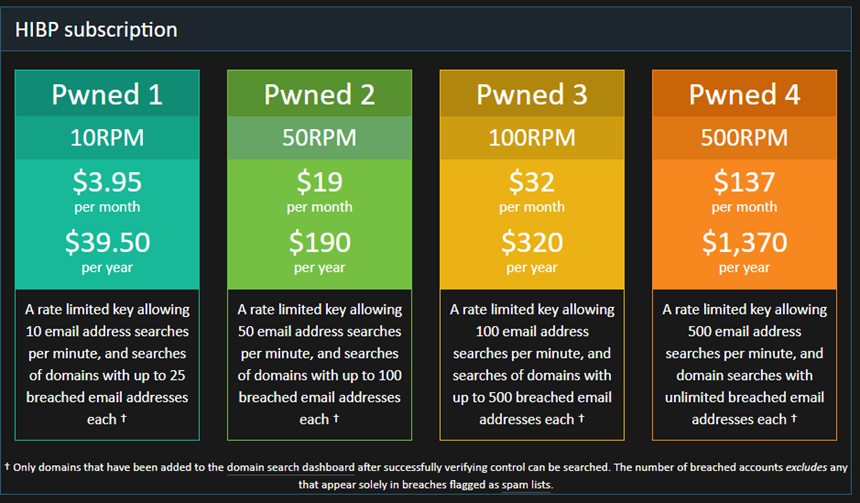Select the Pwned 3 plan header

[x=531, y=94]
